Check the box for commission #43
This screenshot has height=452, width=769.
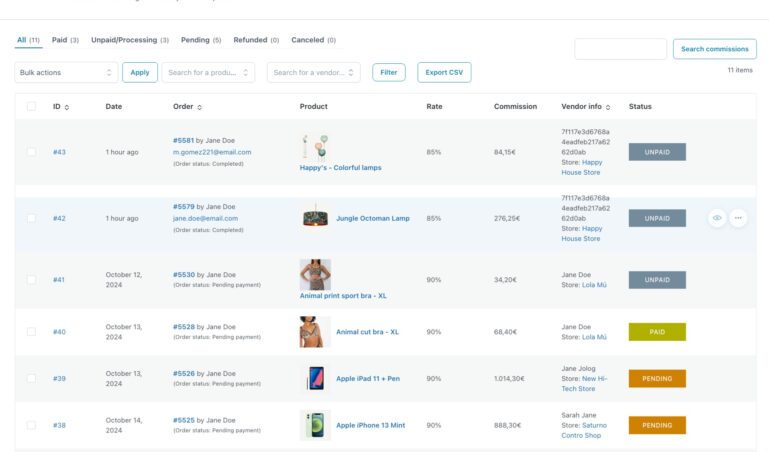[32, 152]
